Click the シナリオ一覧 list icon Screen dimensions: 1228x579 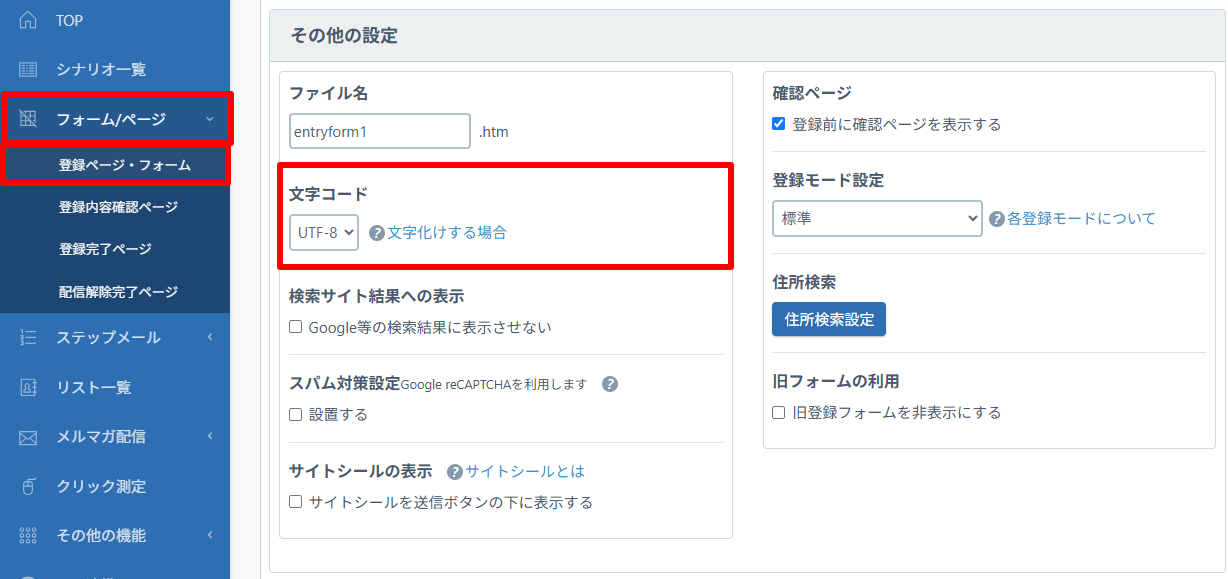(28, 69)
